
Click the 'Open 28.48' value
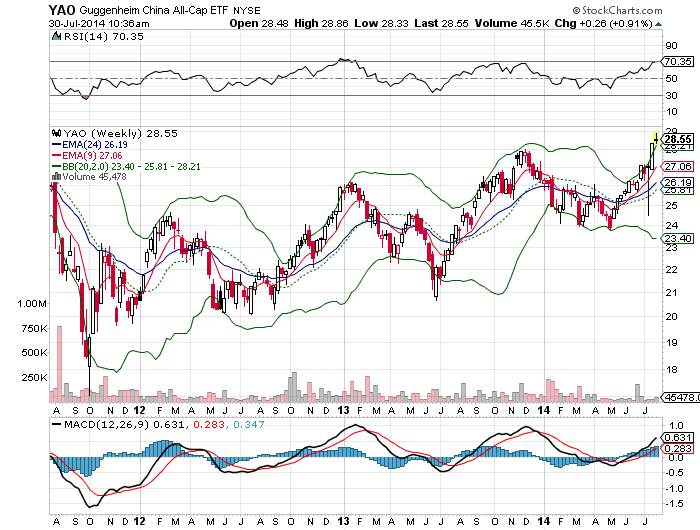point(259,23)
